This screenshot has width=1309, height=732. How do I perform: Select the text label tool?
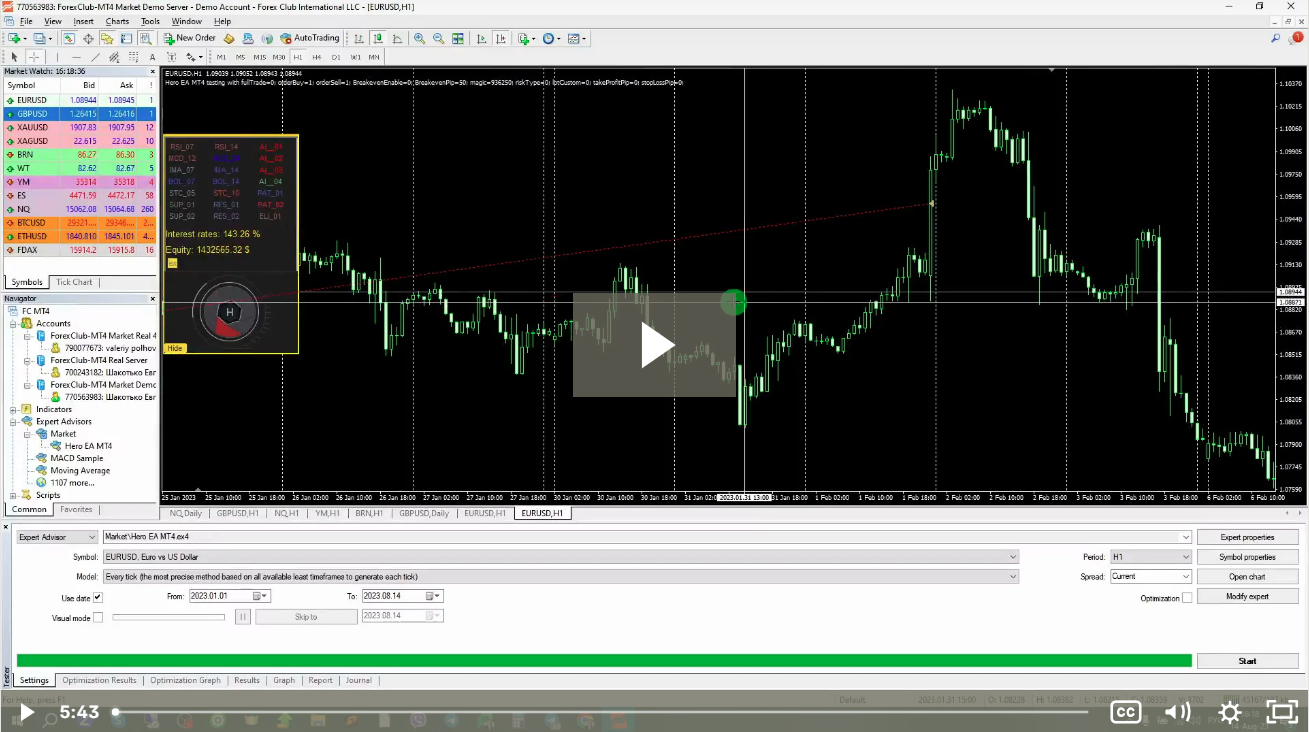click(171, 57)
